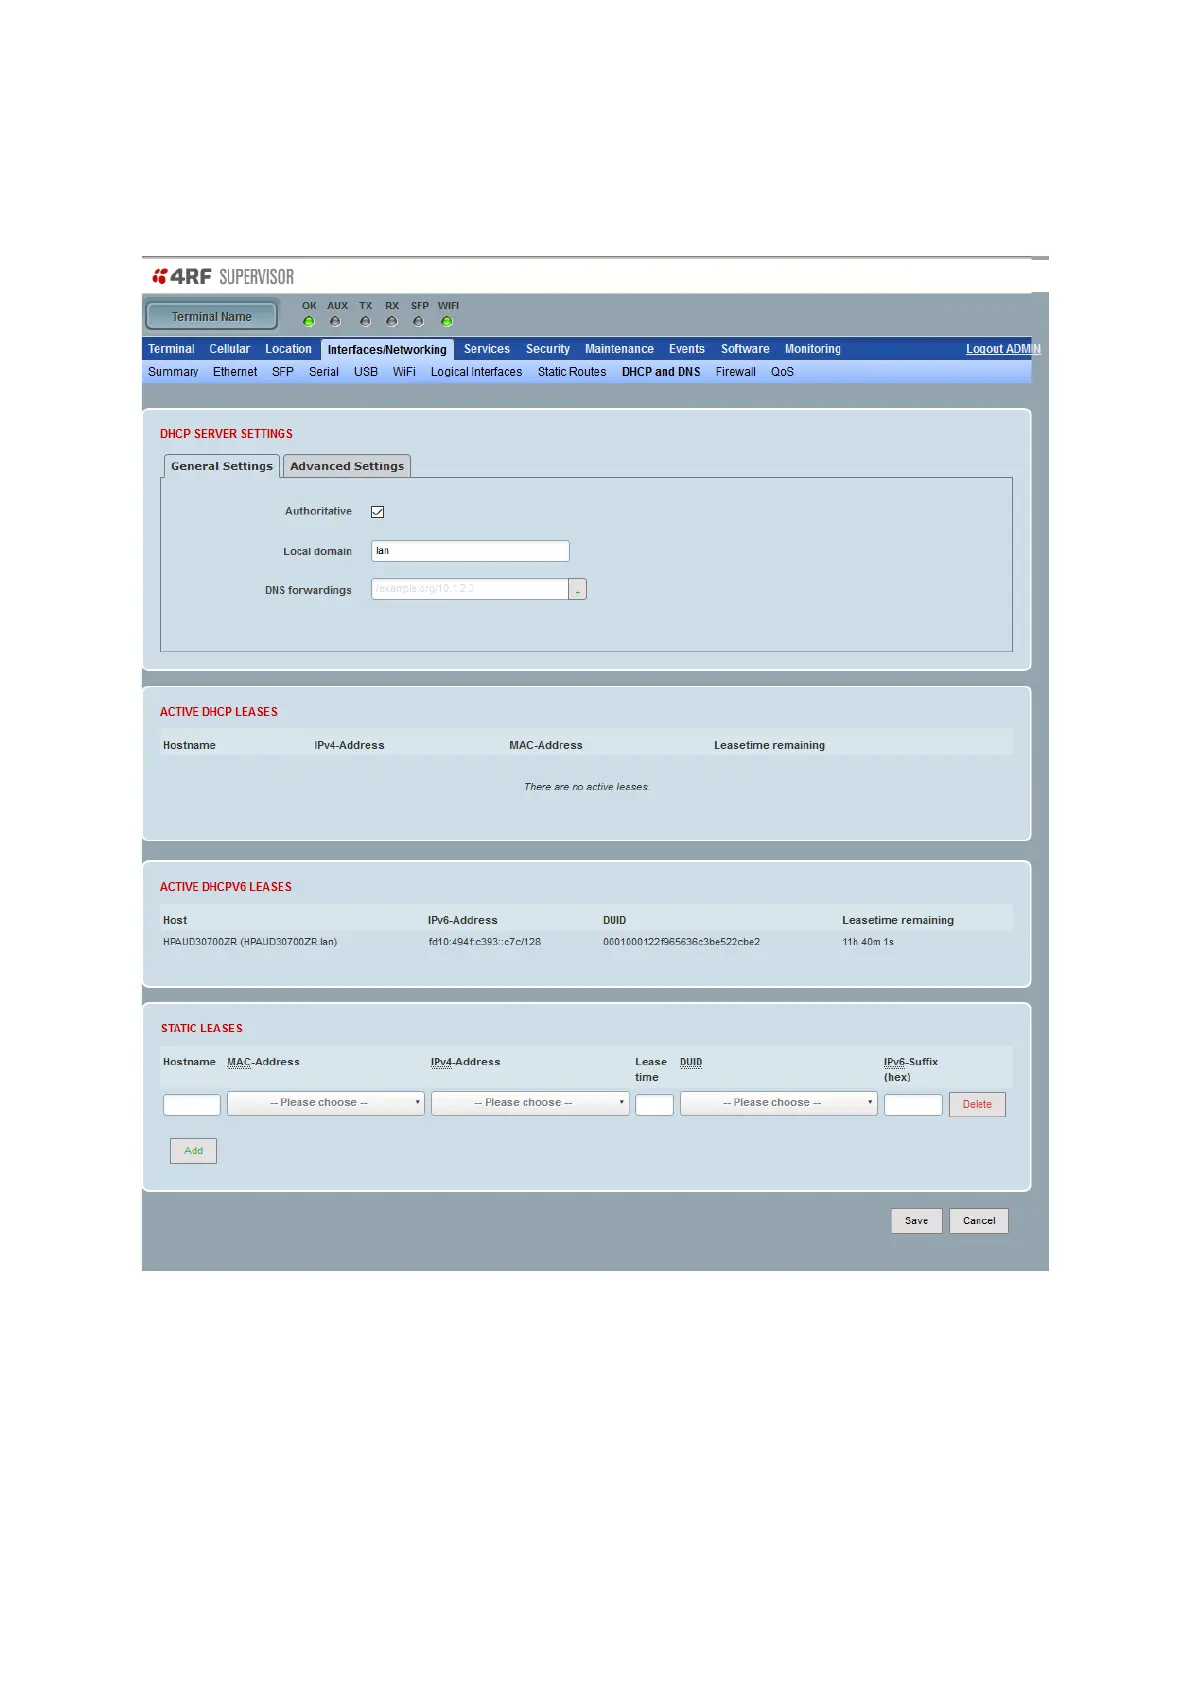The width and height of the screenshot is (1191, 1683).
Task: Open the Events menu
Action: click(687, 349)
